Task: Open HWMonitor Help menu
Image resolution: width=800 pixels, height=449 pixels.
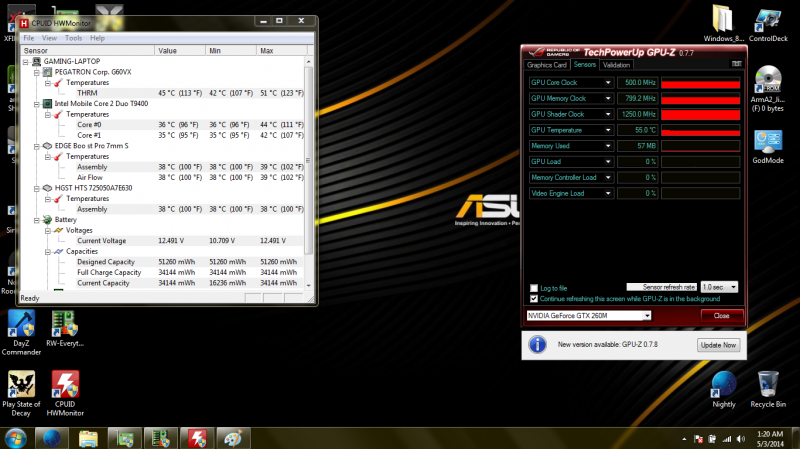Action: 97,38
